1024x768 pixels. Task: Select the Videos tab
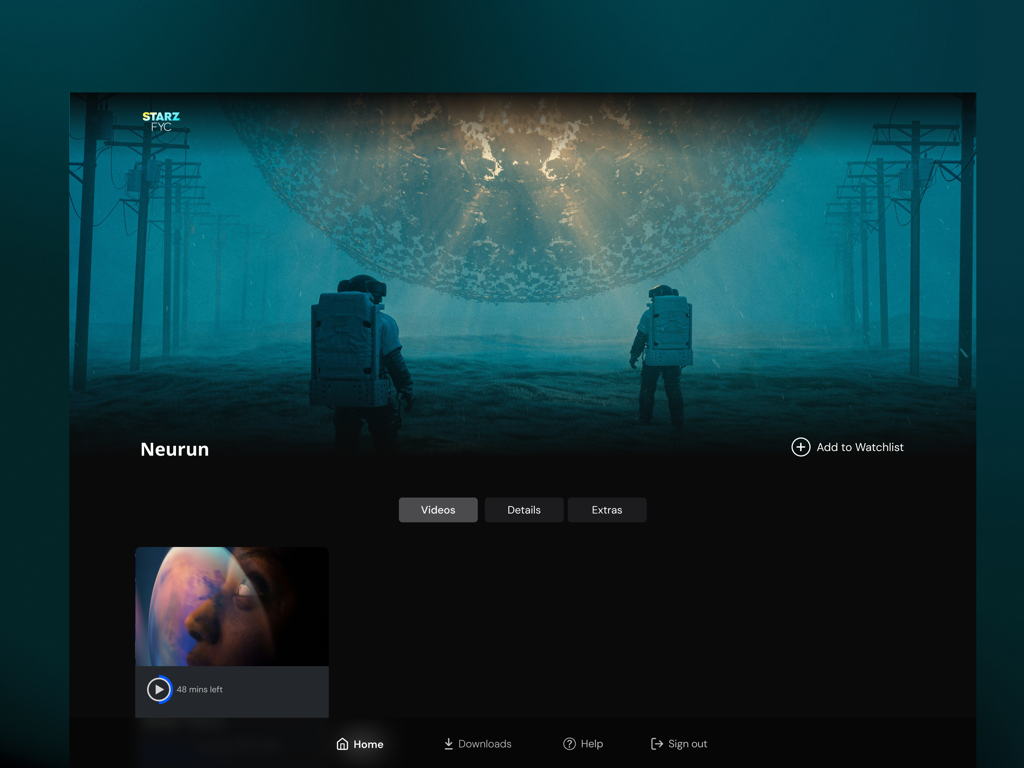tap(438, 509)
